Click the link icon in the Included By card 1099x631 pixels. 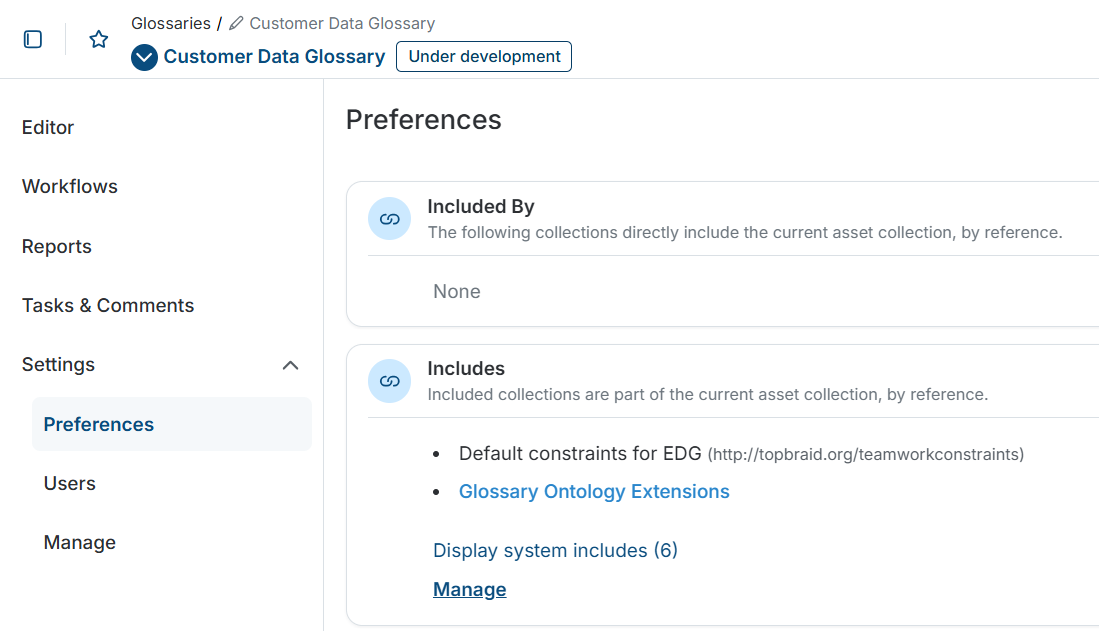pos(389,218)
